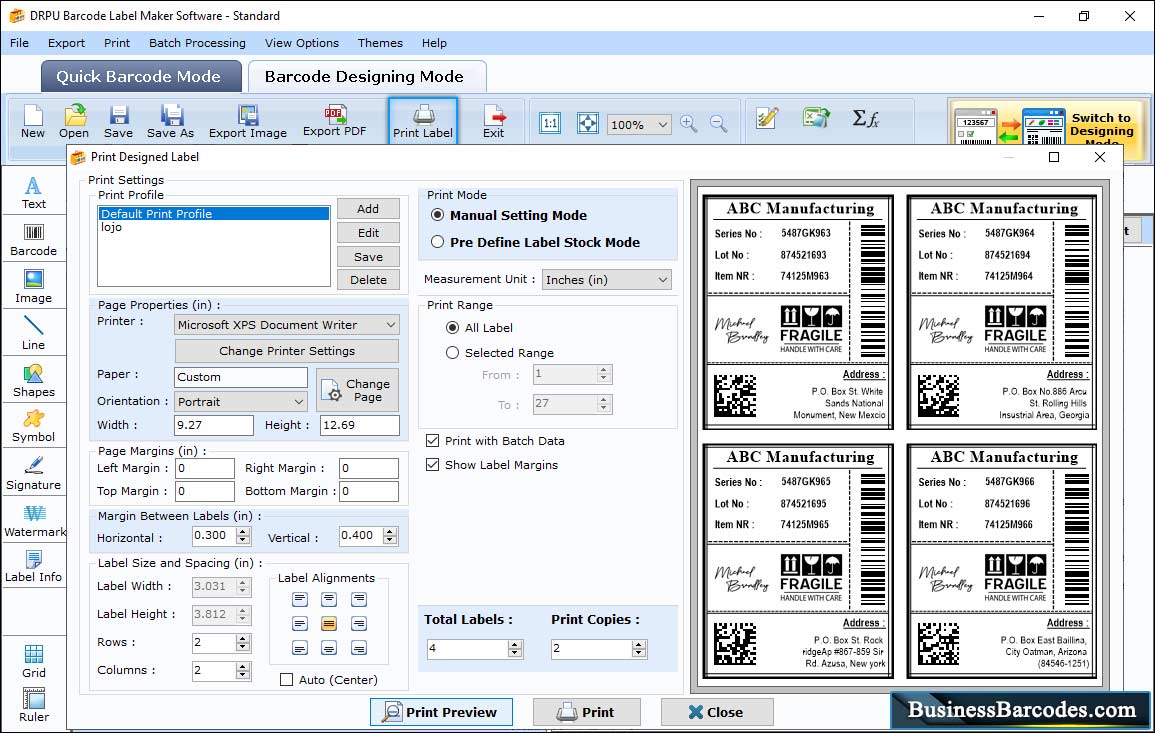Use the Save As toolbar icon
The height and width of the screenshot is (733, 1155).
pyautogui.click(x=170, y=122)
